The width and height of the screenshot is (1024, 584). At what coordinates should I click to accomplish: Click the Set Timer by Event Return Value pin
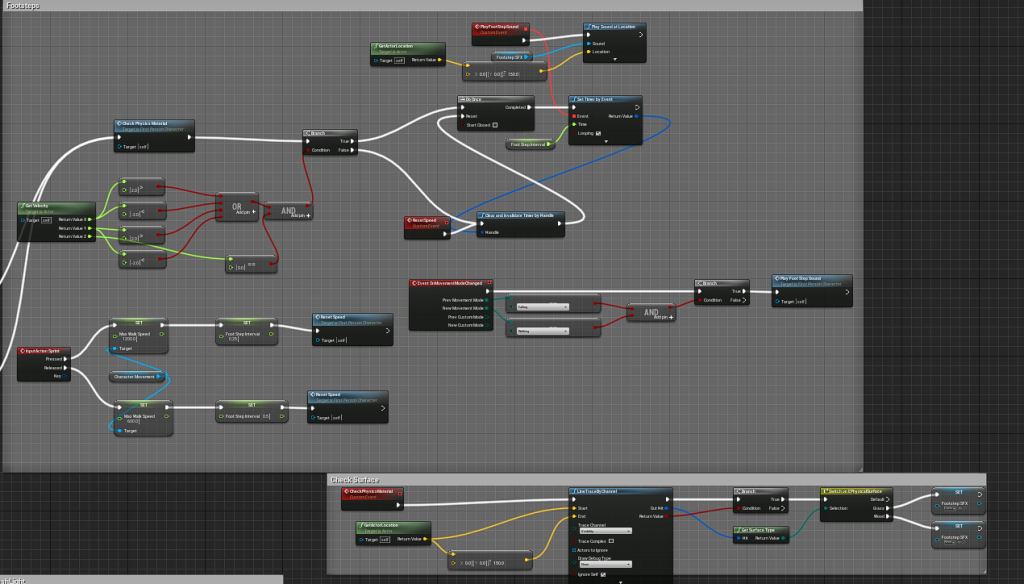click(636, 116)
